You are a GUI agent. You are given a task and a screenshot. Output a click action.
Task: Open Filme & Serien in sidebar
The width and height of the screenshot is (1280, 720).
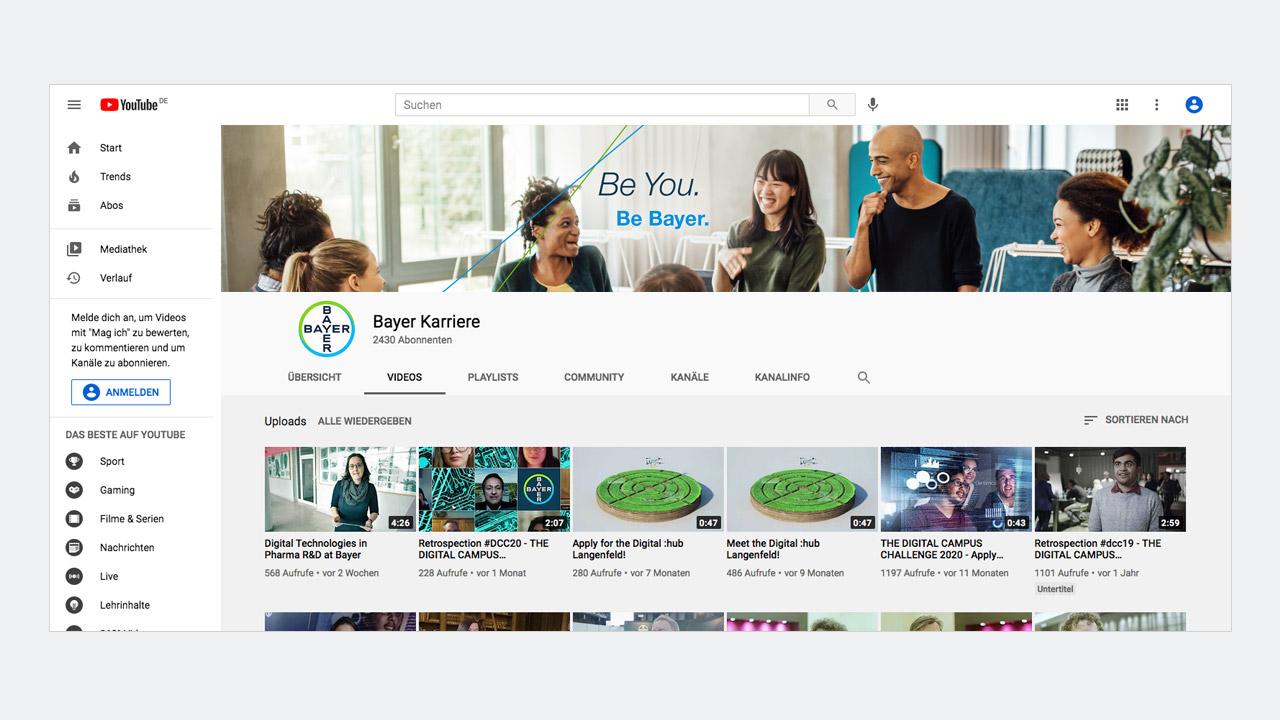coord(132,519)
